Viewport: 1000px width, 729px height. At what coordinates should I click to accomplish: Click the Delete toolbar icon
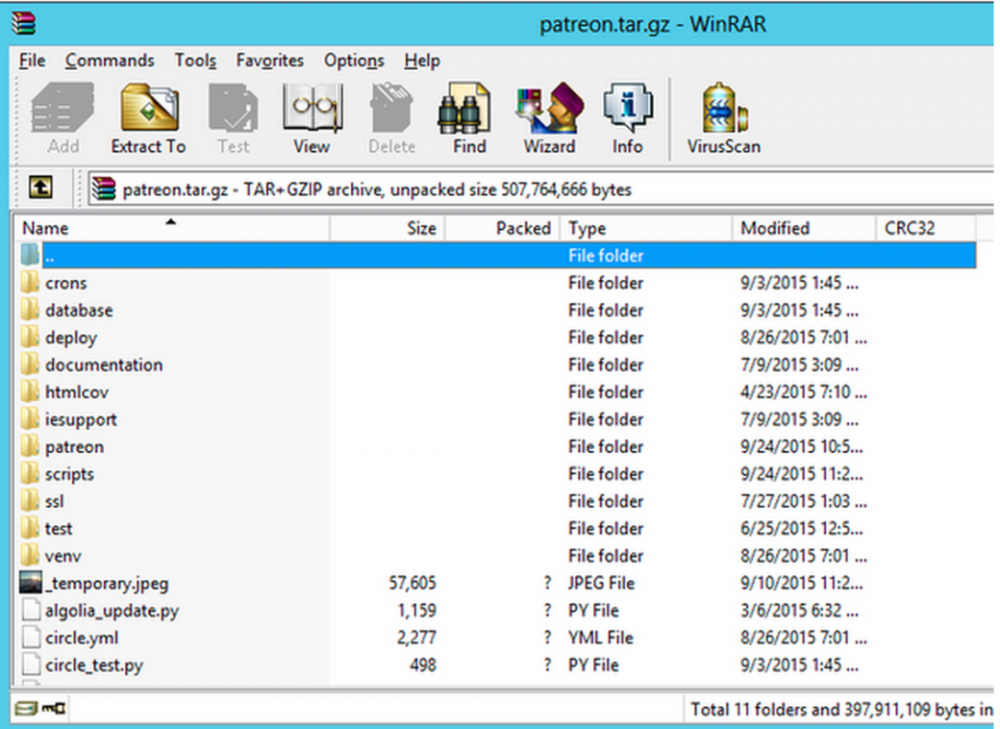pos(392,108)
